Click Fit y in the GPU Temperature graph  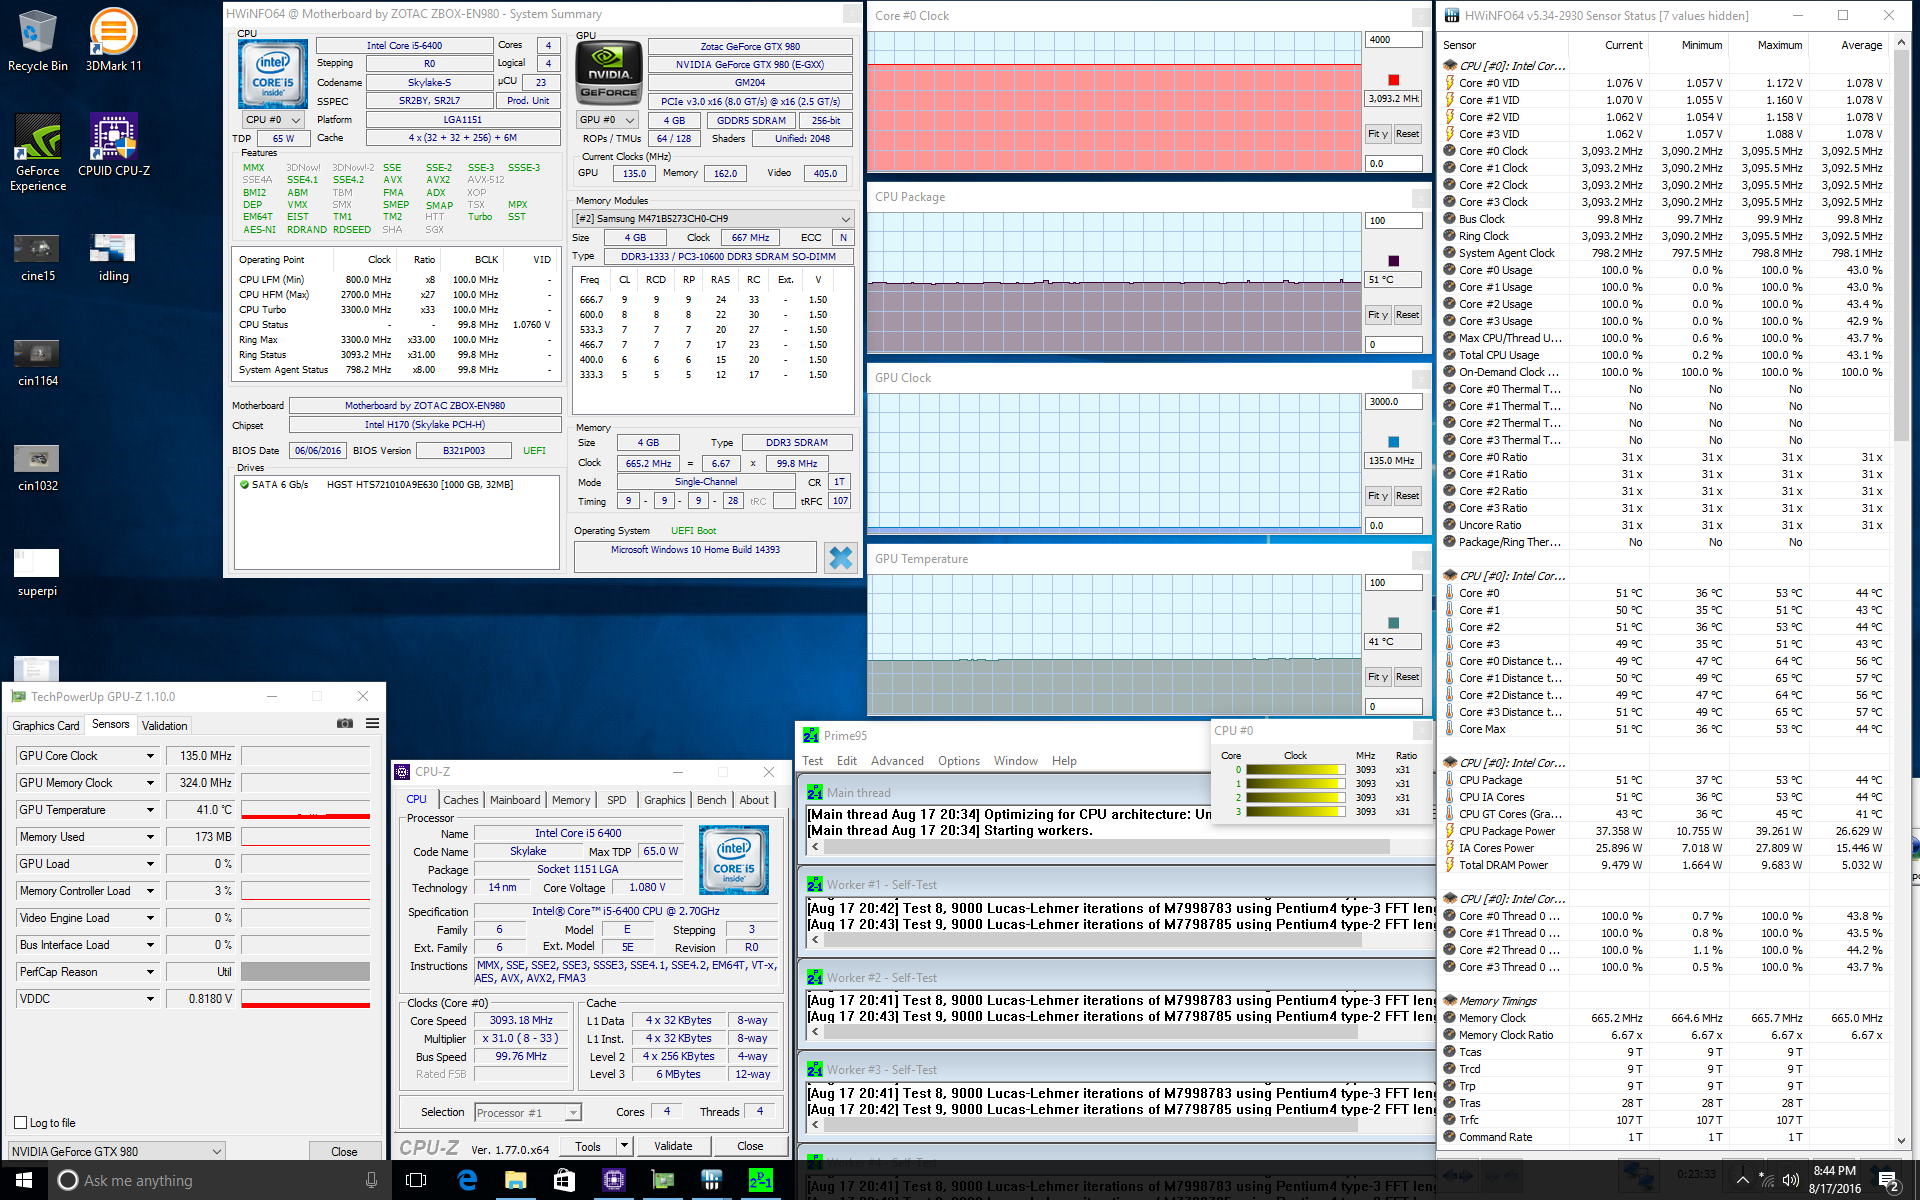point(1378,677)
